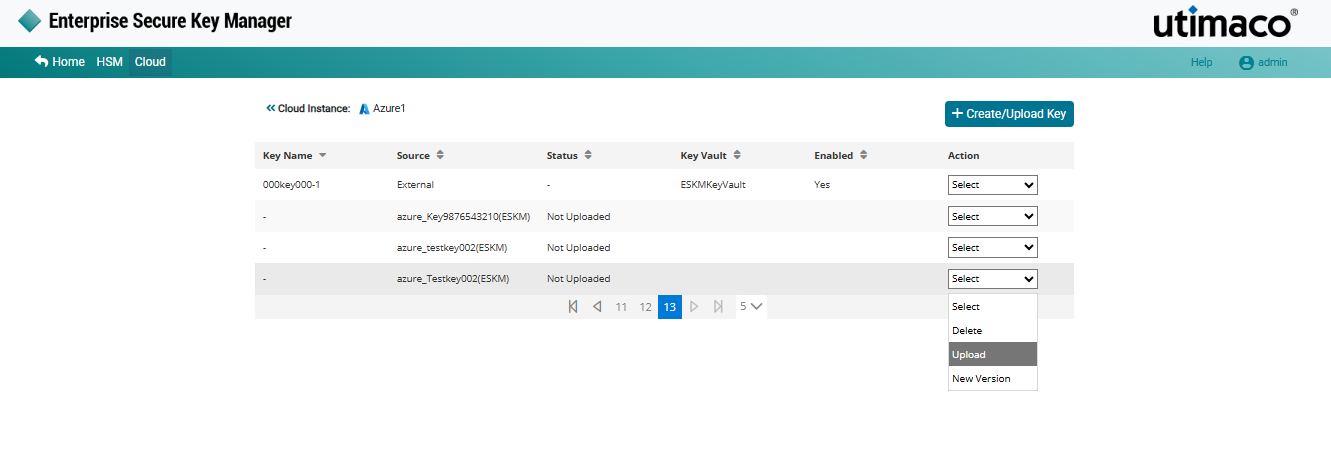1331x459 pixels.
Task: Open Action dropdown for 000key000-1 row
Action: [993, 185]
